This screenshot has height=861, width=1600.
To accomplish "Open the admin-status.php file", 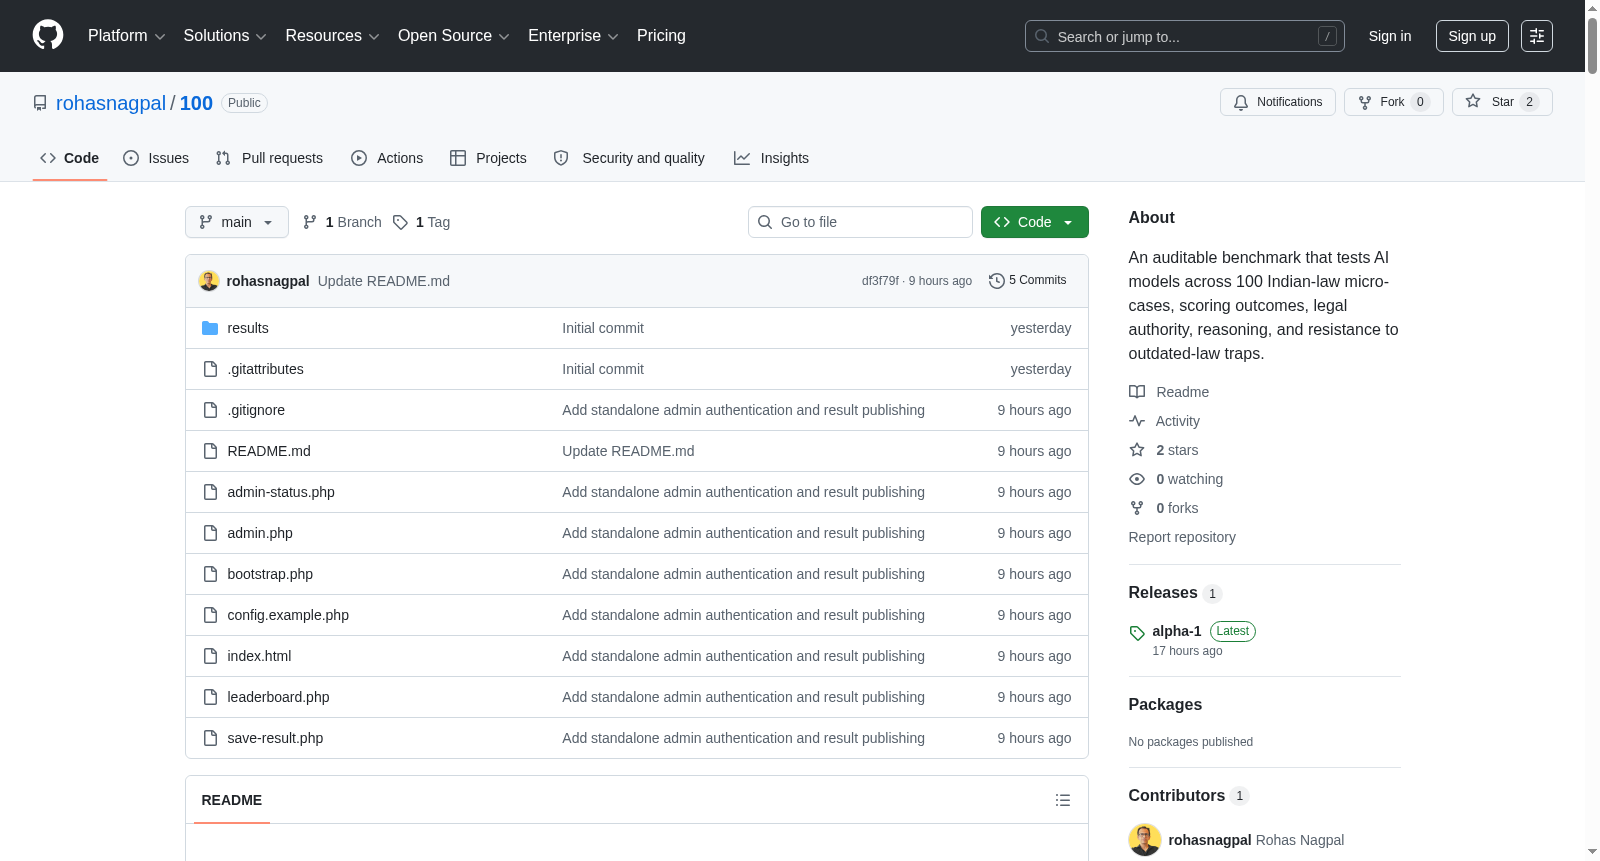I will [x=281, y=492].
